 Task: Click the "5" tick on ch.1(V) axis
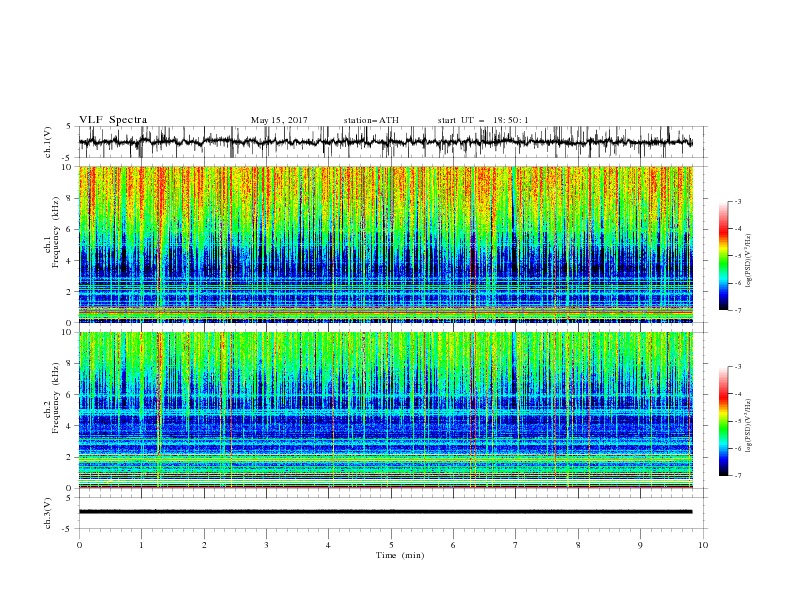[69, 126]
